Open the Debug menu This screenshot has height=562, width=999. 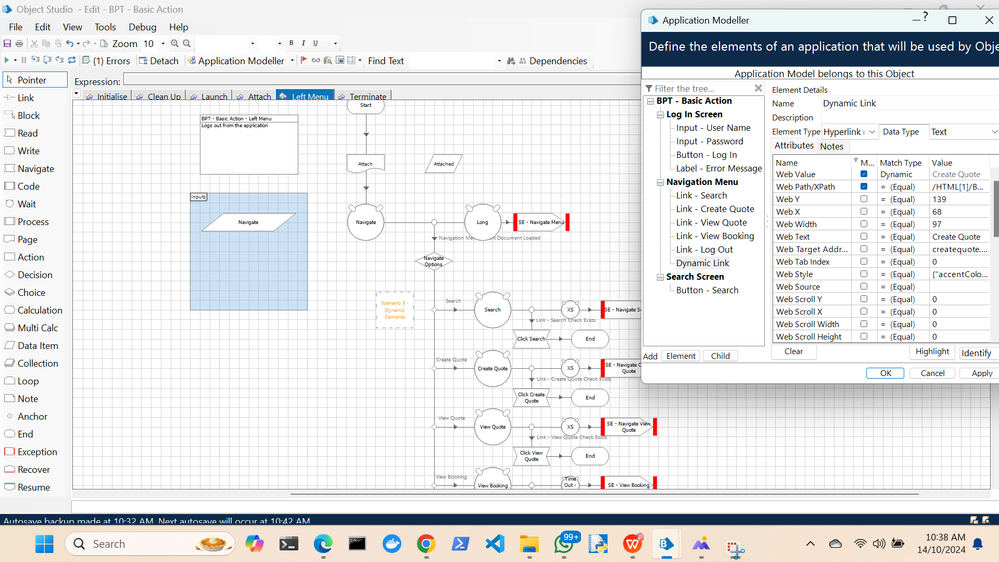tap(142, 27)
